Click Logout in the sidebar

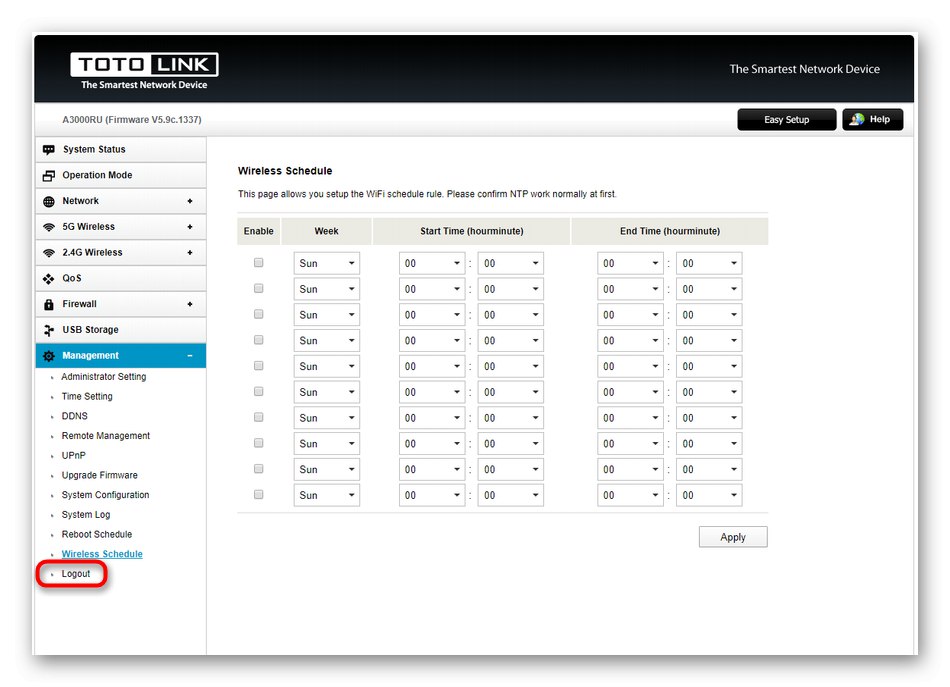[76, 574]
